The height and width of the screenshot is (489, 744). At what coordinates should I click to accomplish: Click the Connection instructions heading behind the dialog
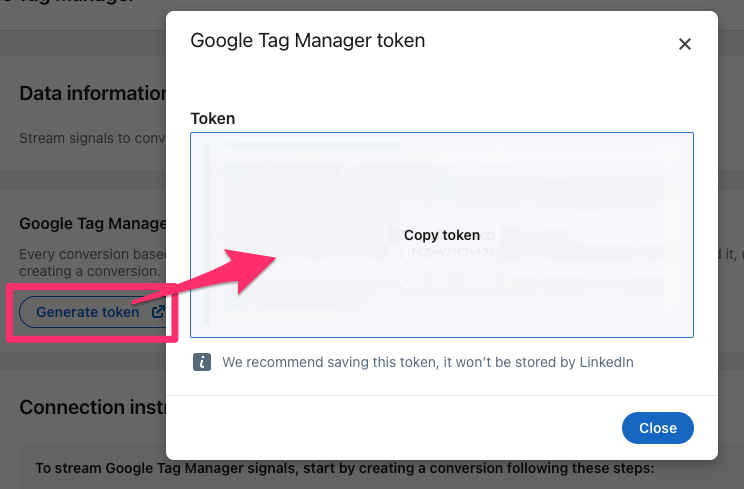(93, 407)
